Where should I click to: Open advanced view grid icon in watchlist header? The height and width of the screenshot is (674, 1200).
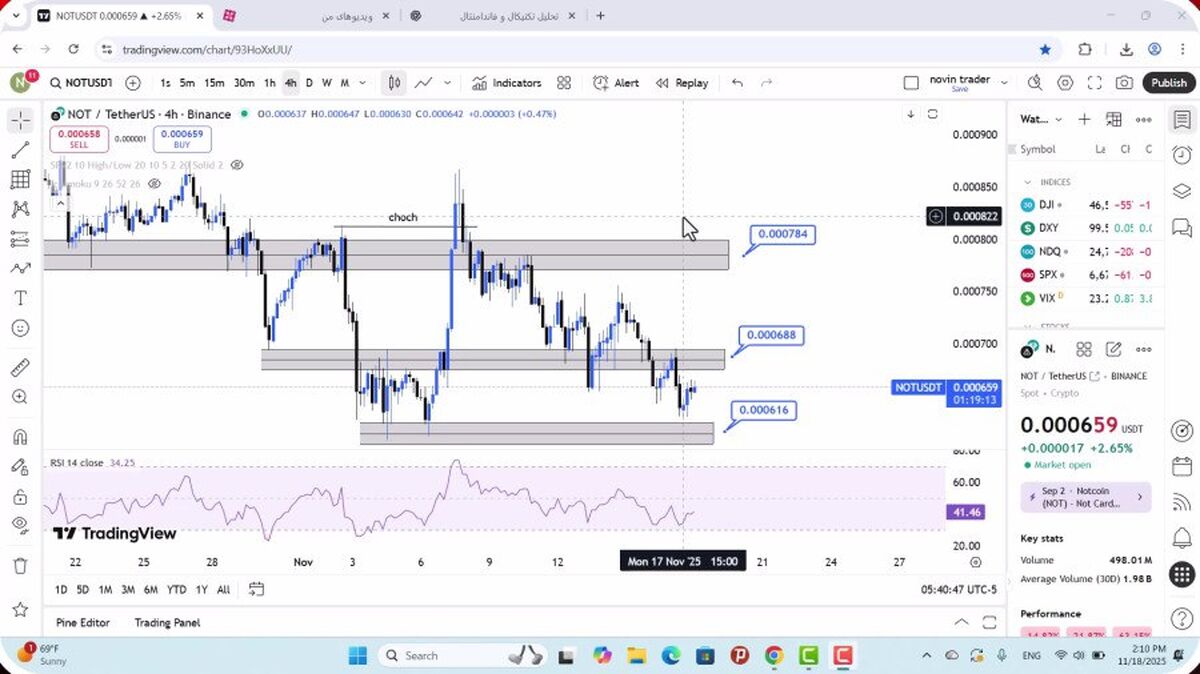coord(1114,119)
